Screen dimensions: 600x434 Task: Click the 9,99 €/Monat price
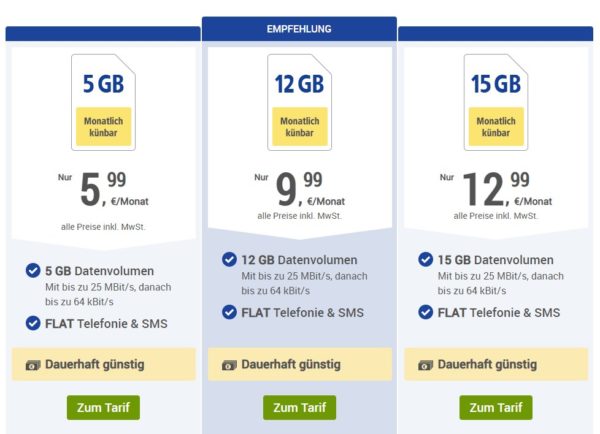(299, 187)
